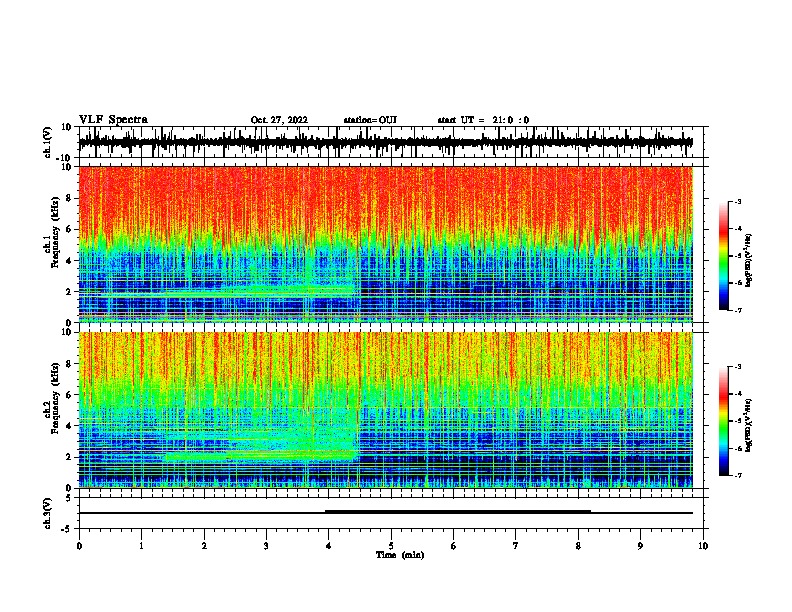
Task: Click the "VLF Spectra" plot title
Action: click(x=113, y=120)
